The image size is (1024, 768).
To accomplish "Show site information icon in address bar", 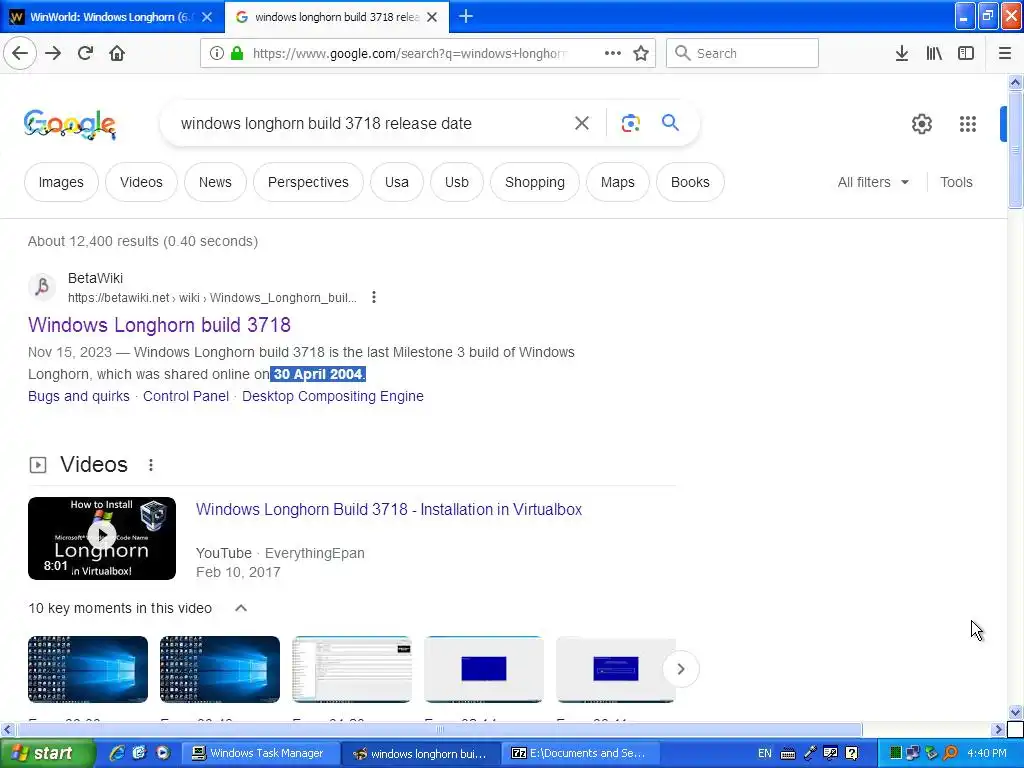I will pyautogui.click(x=217, y=53).
